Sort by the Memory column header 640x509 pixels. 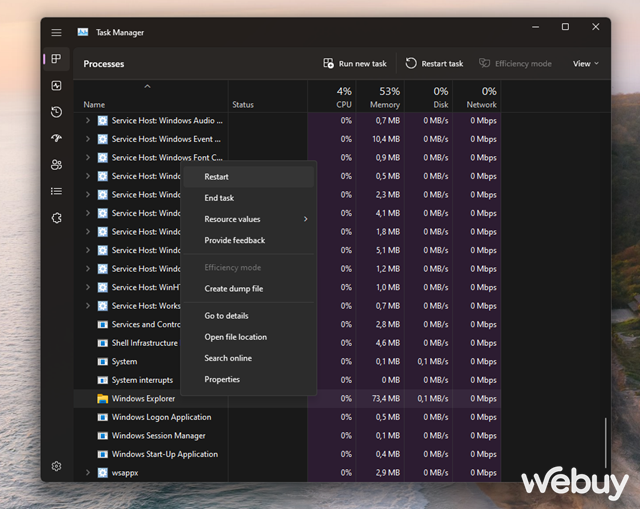[x=380, y=96]
